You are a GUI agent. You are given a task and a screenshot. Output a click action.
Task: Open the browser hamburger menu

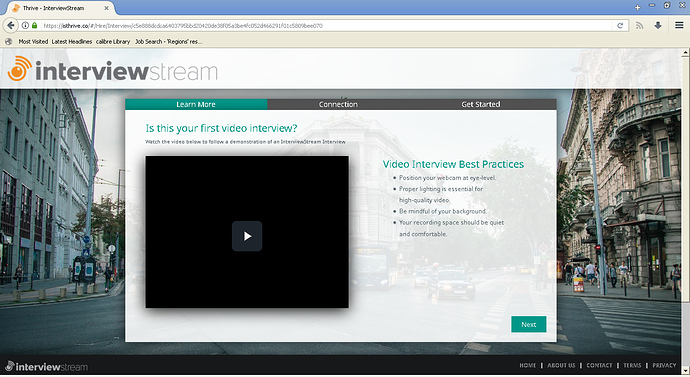[679, 26]
